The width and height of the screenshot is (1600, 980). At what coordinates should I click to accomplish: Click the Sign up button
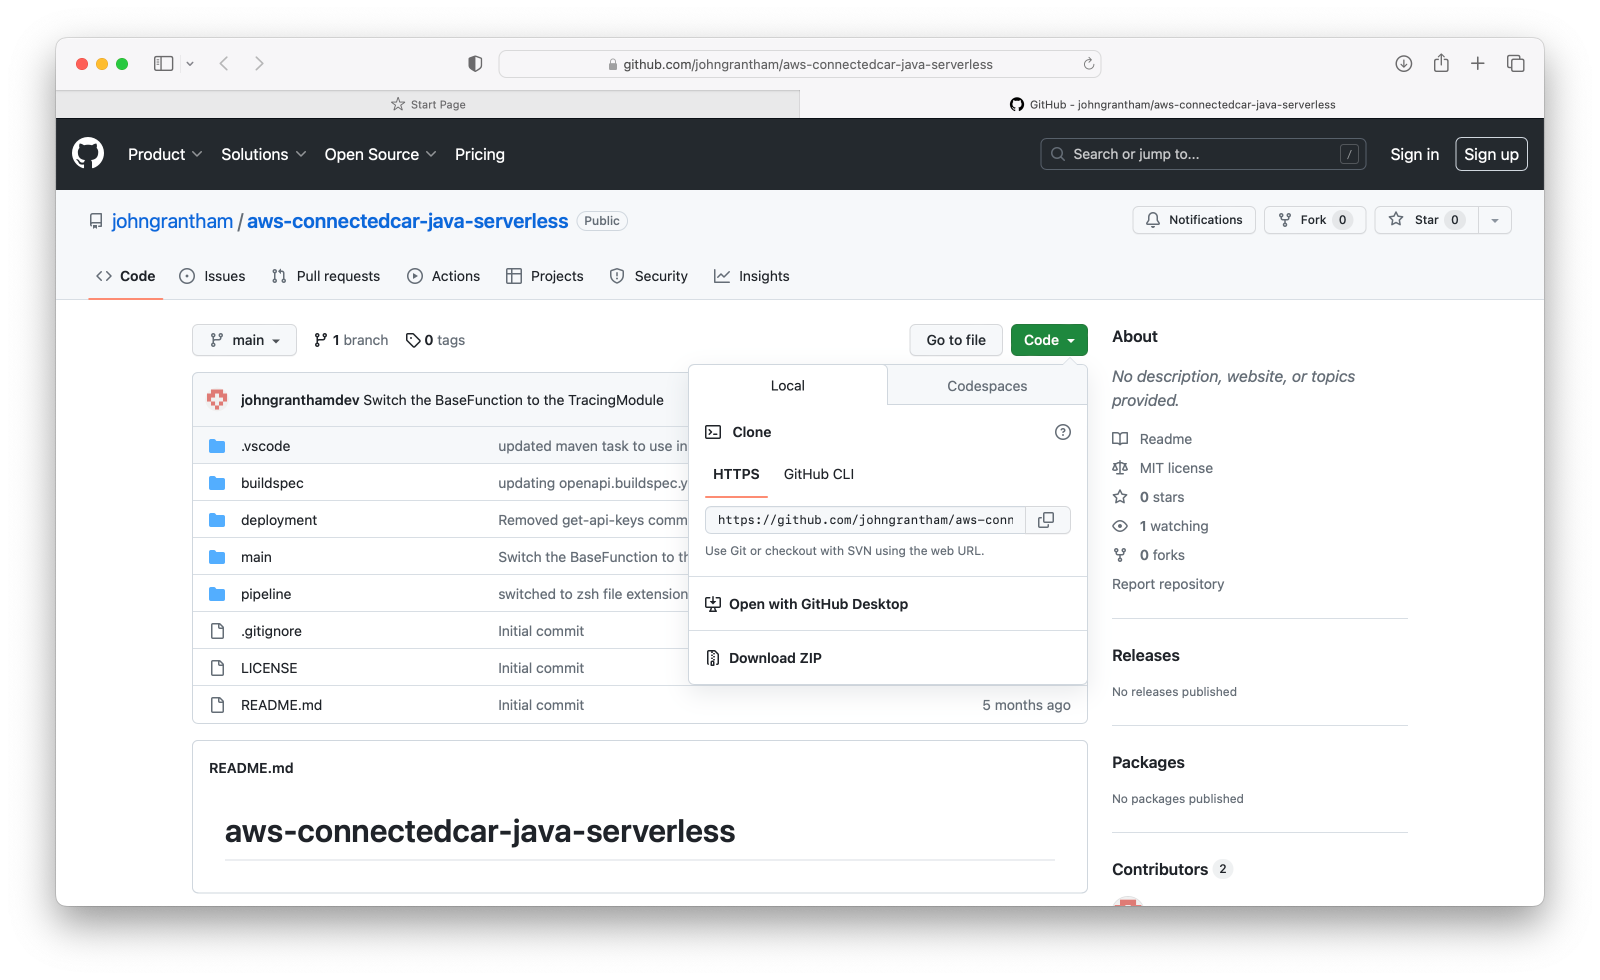[x=1491, y=154]
